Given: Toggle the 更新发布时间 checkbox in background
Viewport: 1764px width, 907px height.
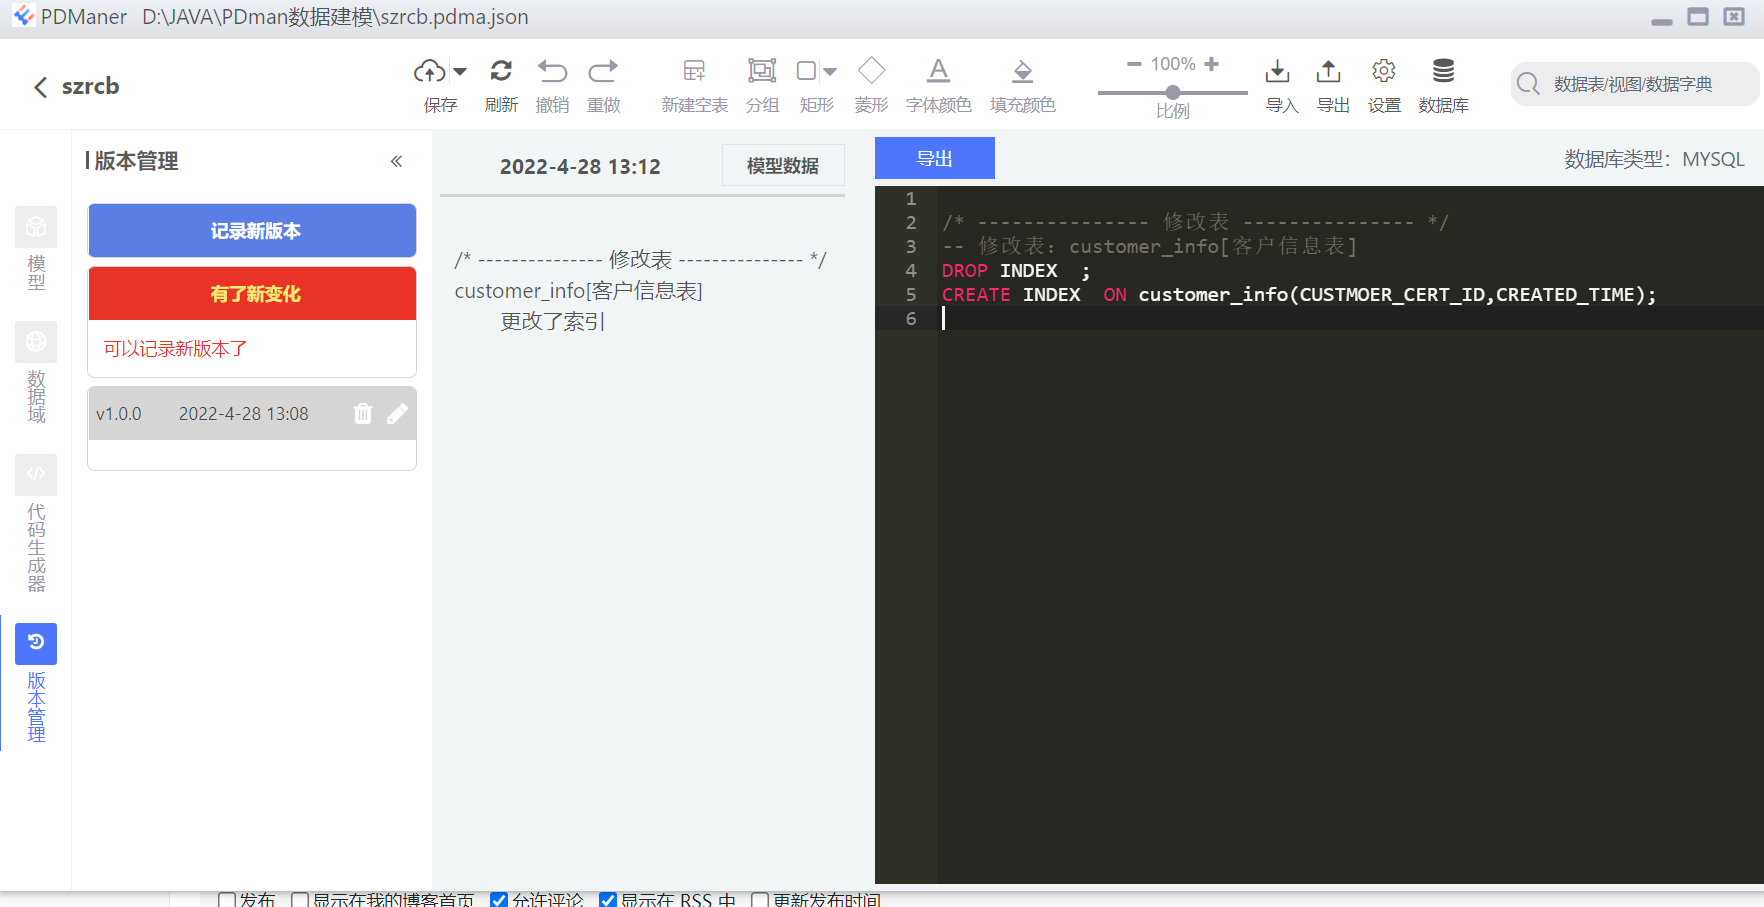Looking at the screenshot, I should pos(760,900).
